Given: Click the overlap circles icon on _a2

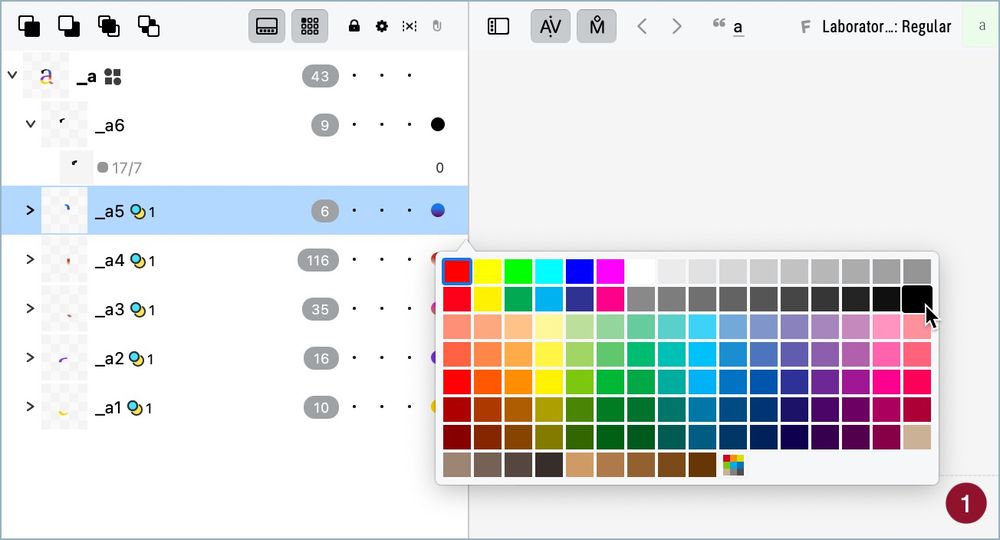Looking at the screenshot, I should [136, 358].
